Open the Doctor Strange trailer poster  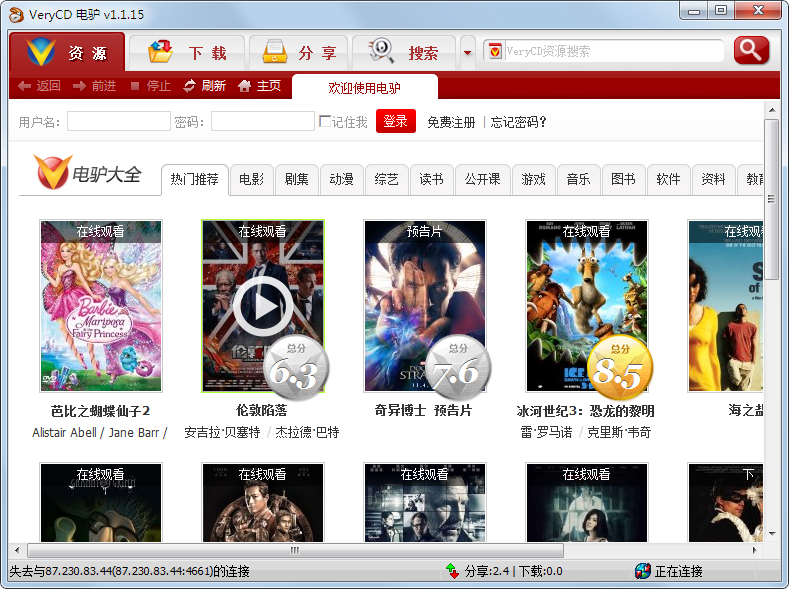point(425,306)
